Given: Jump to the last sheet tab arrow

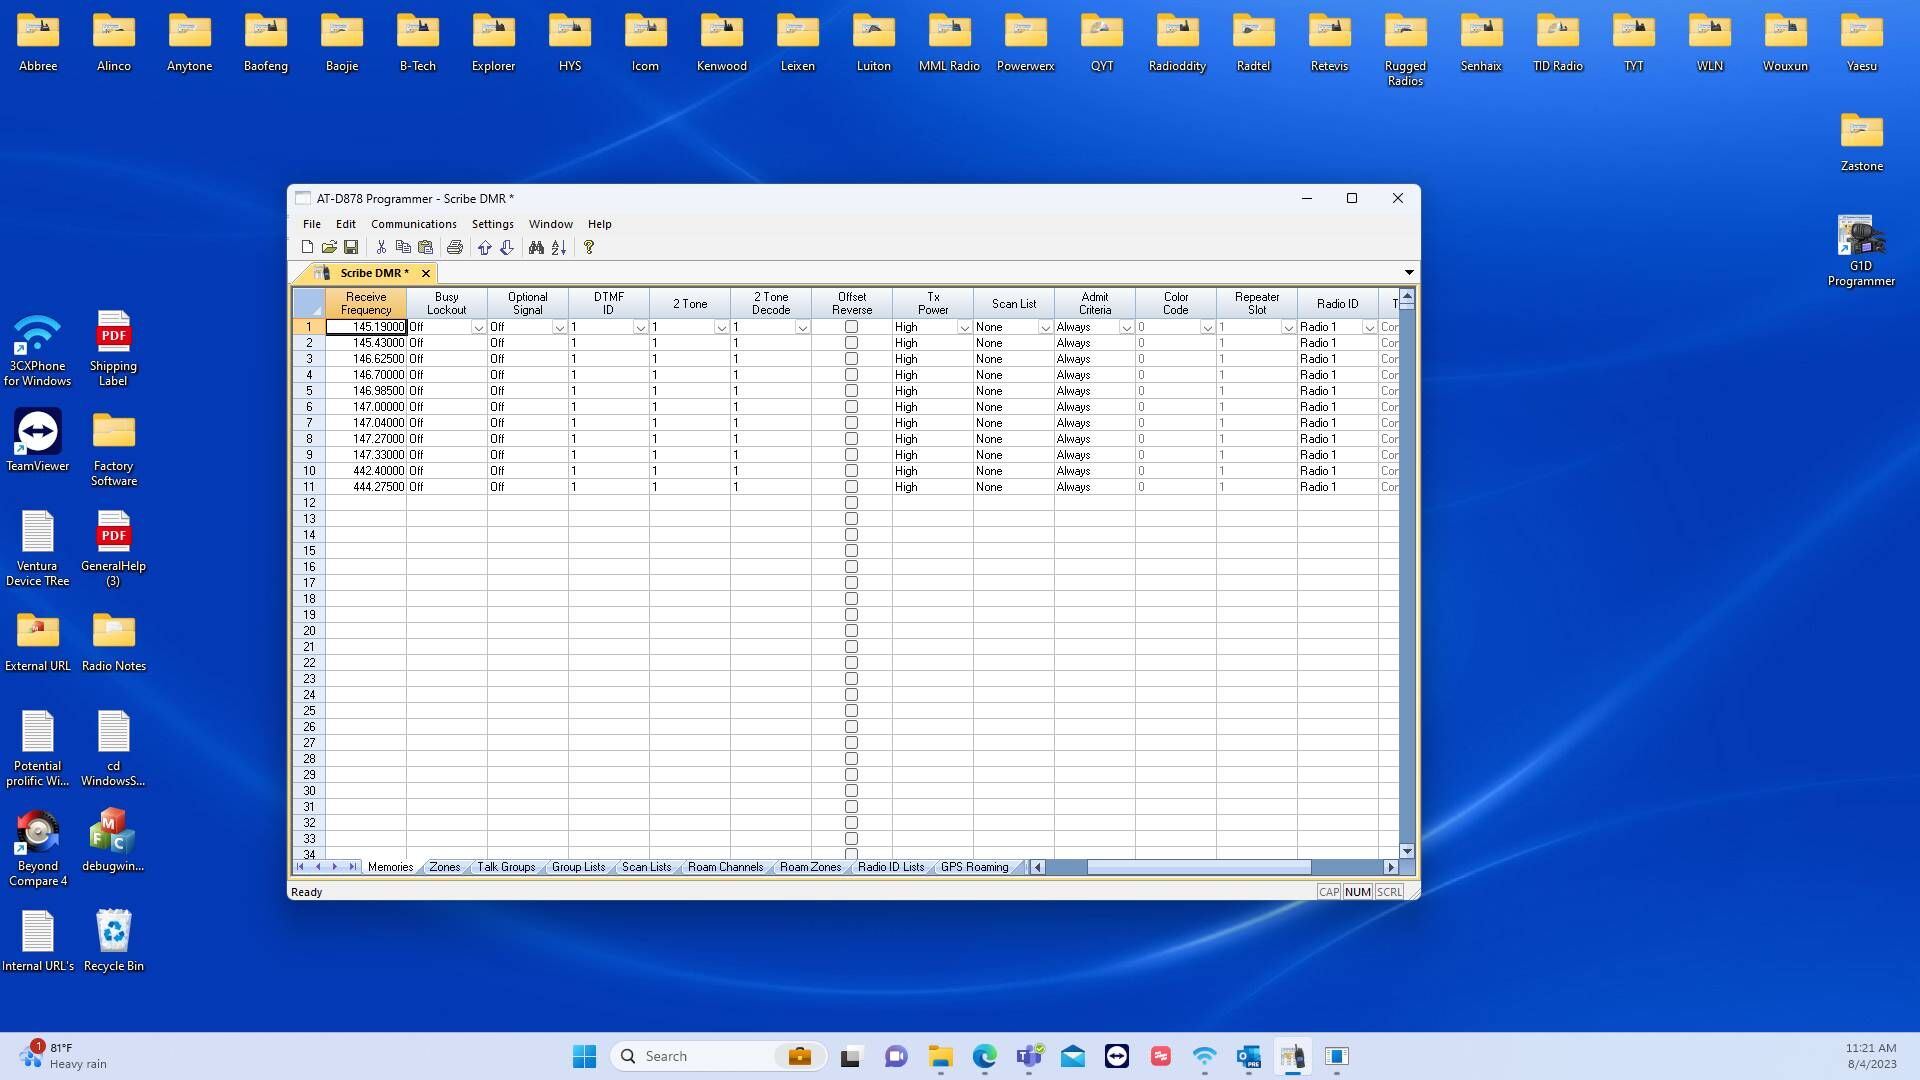Looking at the screenshot, I should point(352,867).
